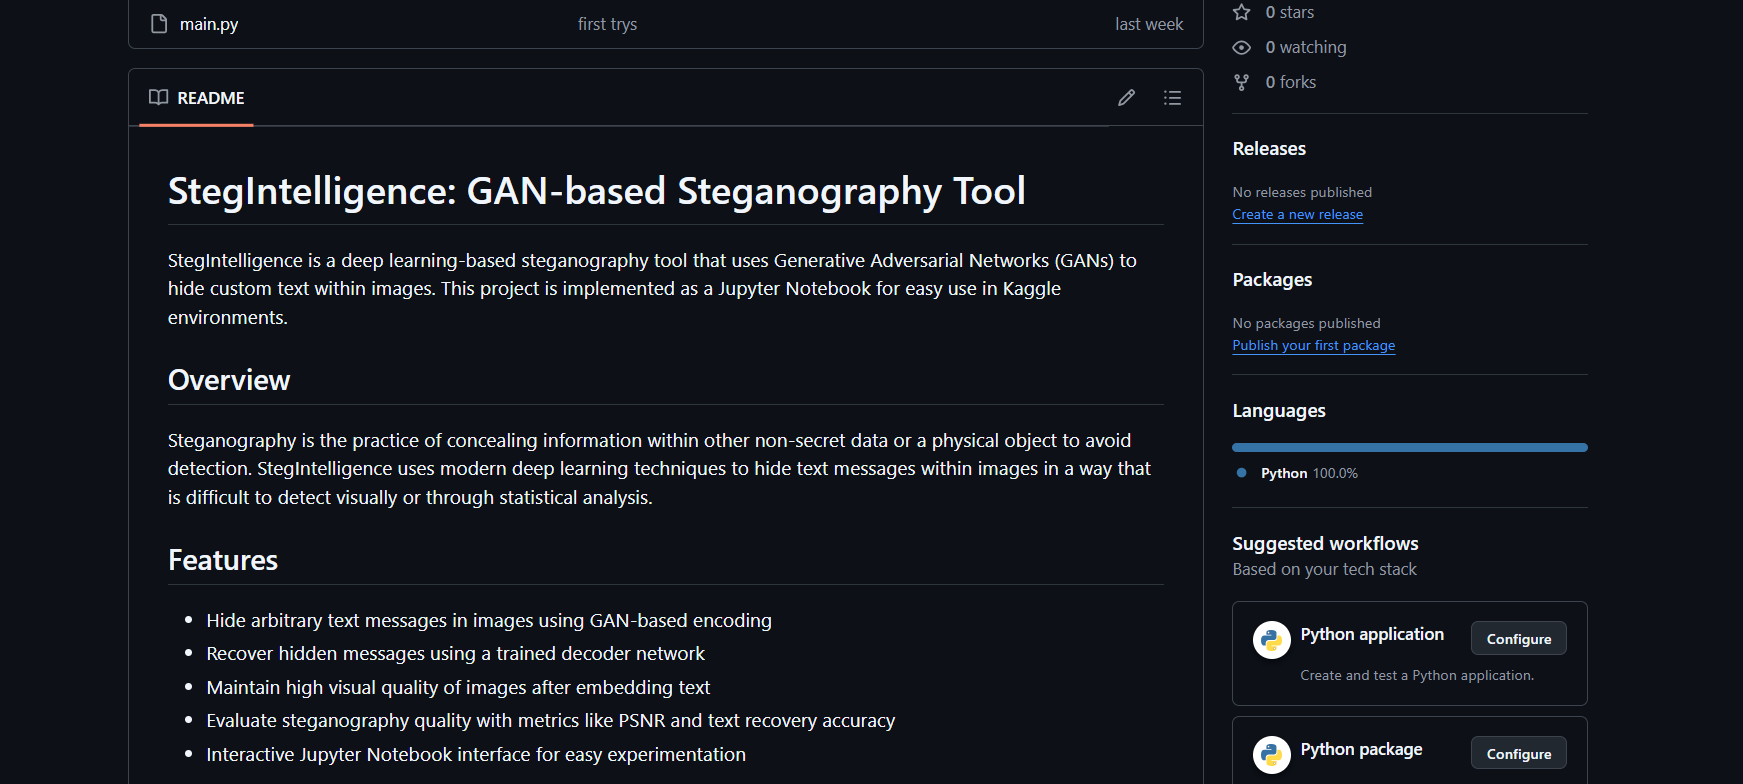The image size is (1743, 784).
Task: Click the 'Python package' workflow title
Action: click(1361, 749)
